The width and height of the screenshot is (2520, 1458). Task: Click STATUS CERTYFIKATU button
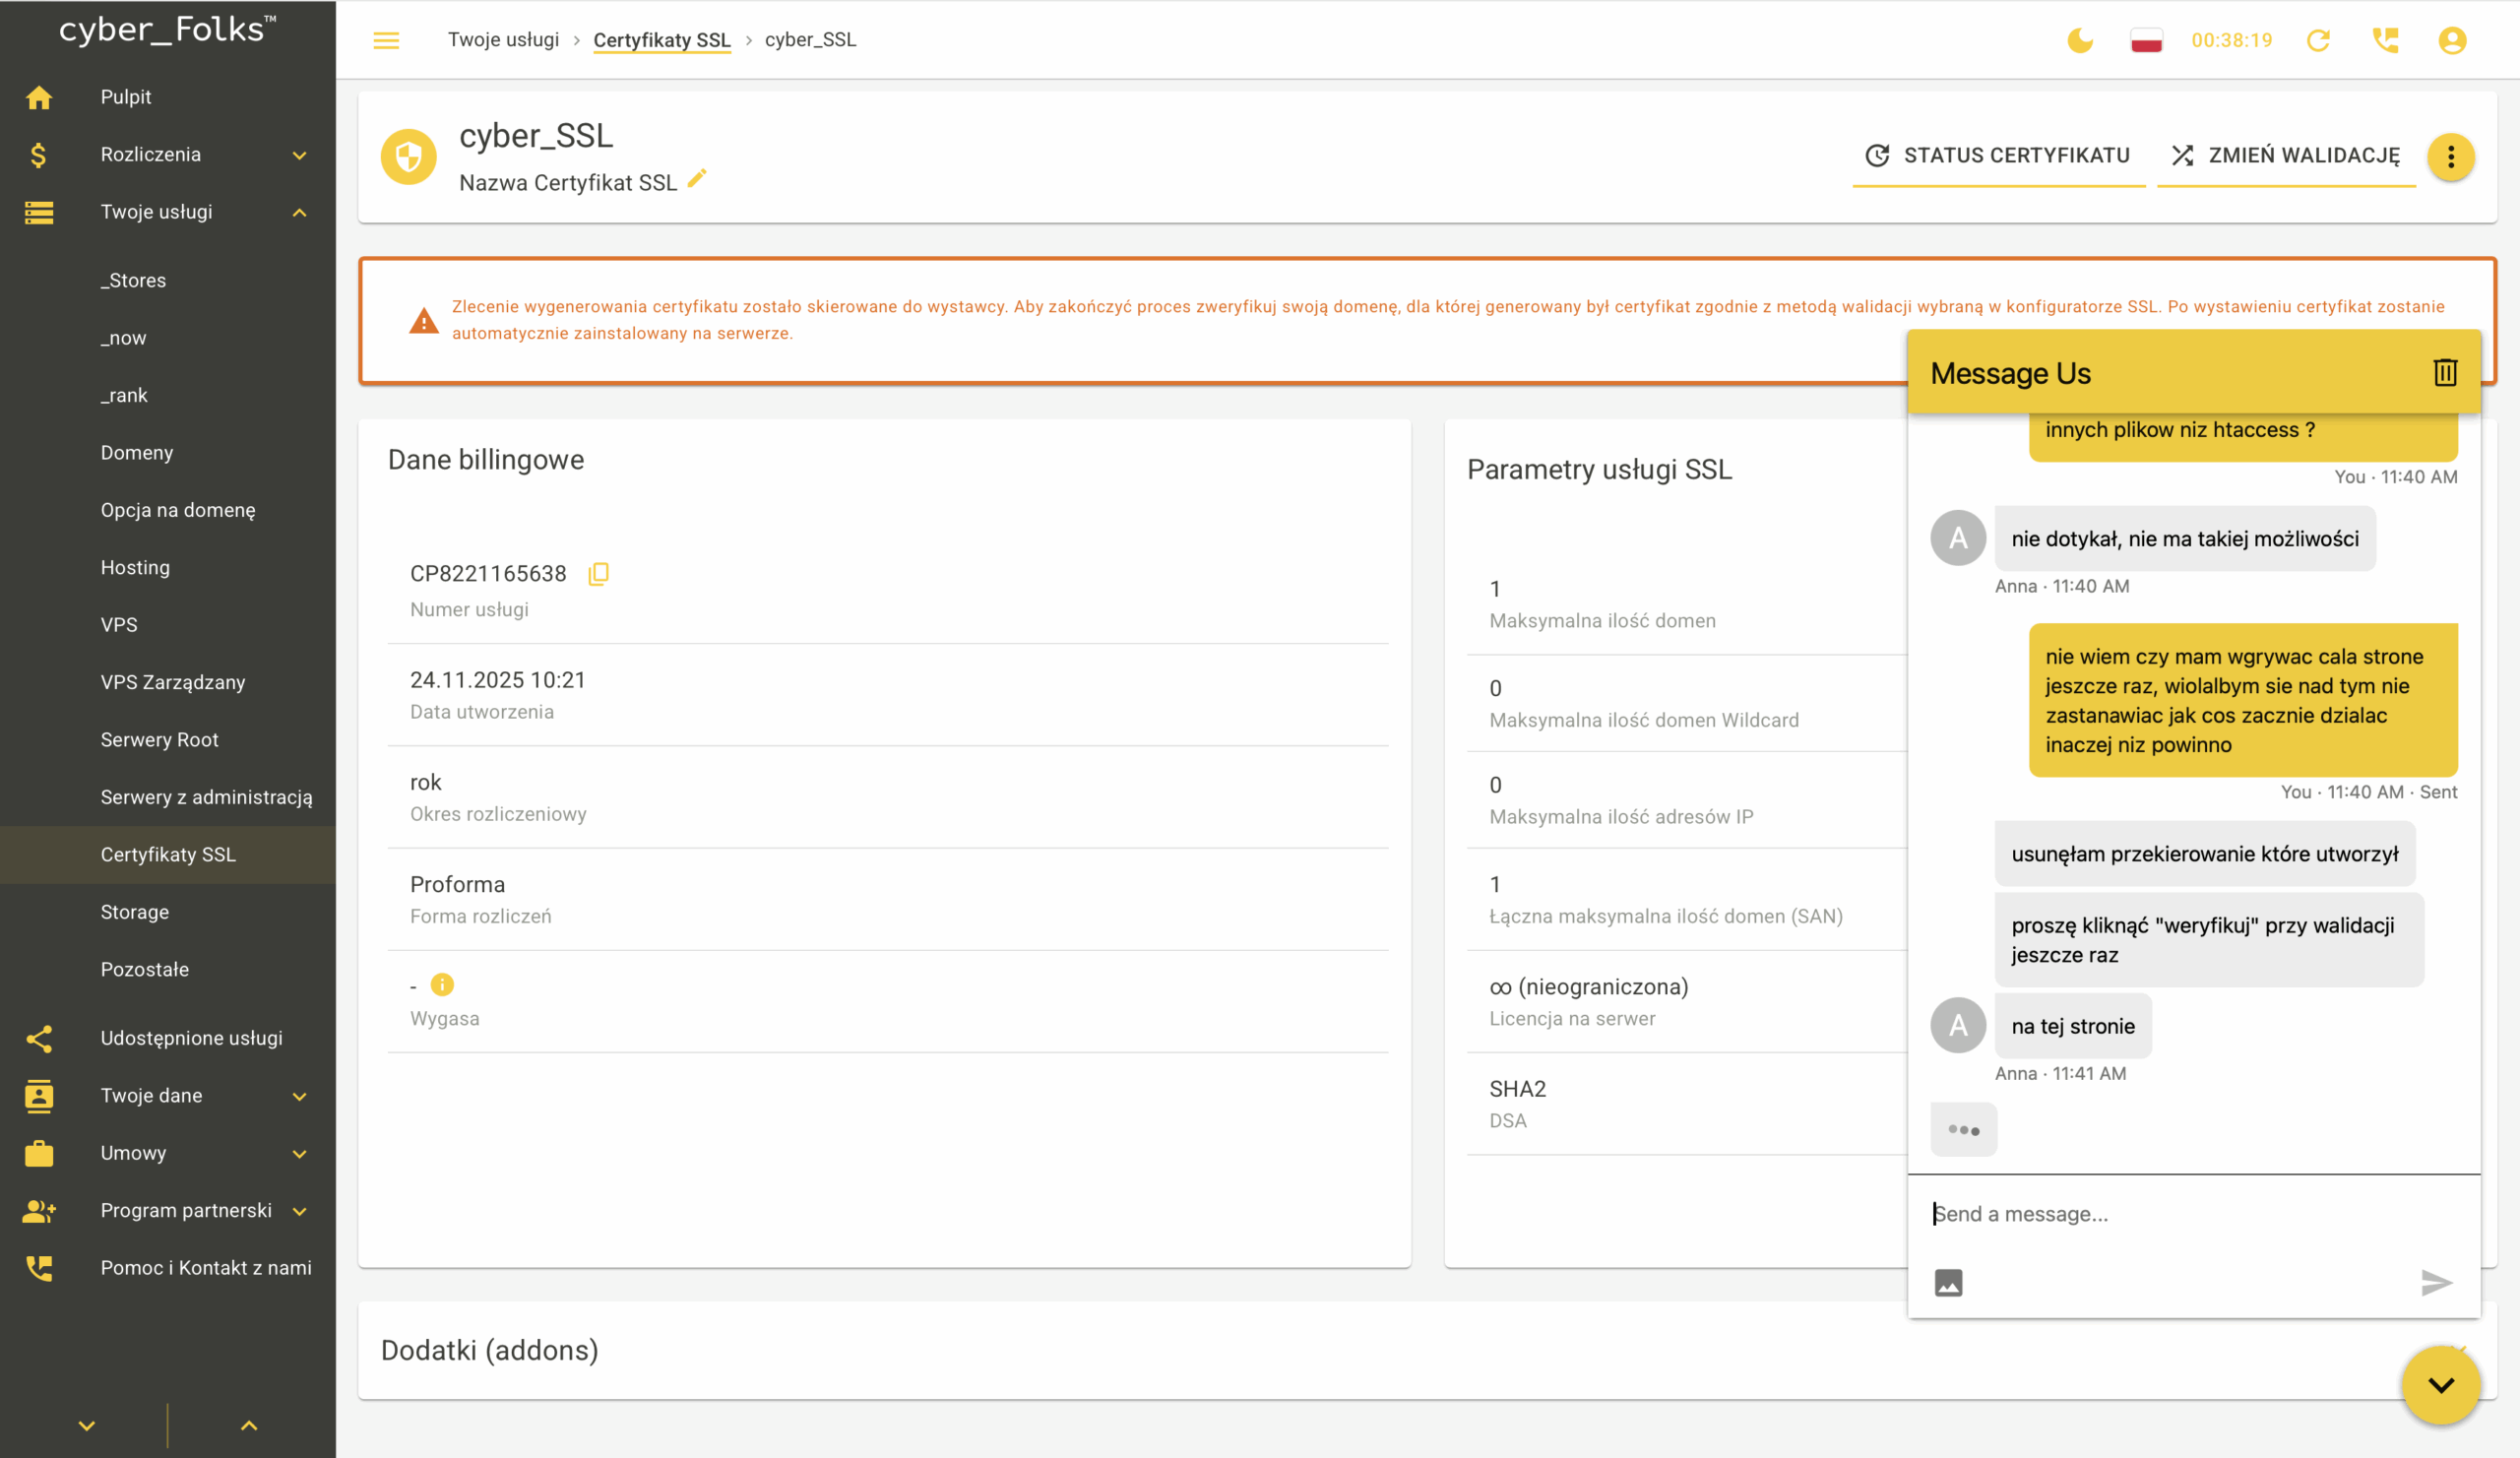click(1998, 155)
